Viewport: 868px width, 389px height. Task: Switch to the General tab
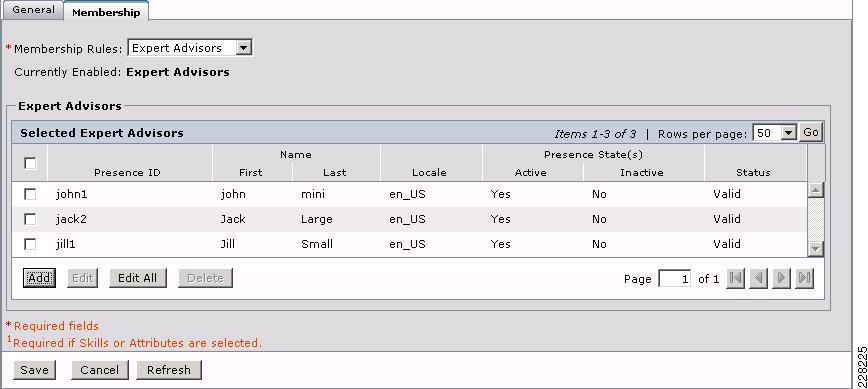[33, 10]
